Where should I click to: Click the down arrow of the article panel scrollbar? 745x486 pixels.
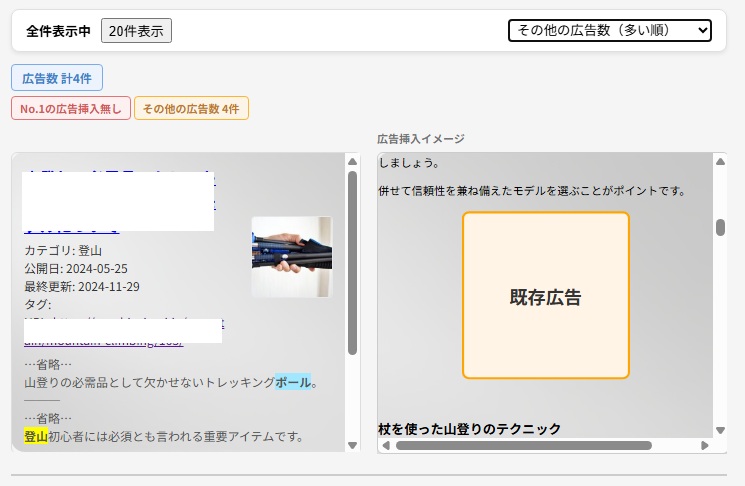tap(352, 445)
